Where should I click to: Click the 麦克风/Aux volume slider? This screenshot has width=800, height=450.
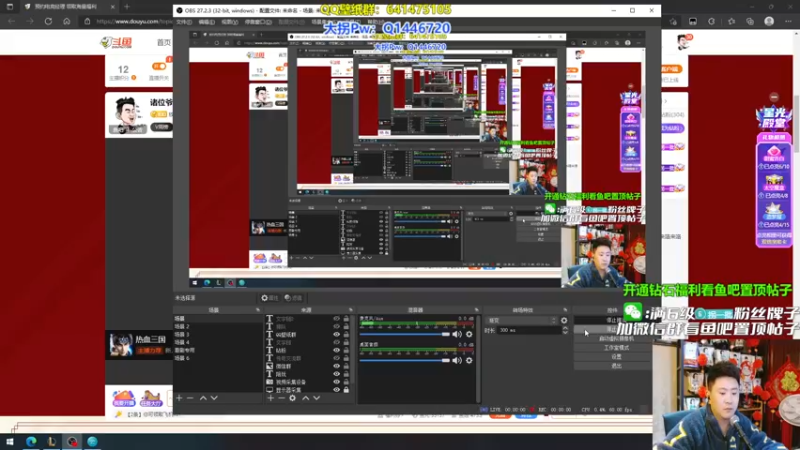pos(405,334)
